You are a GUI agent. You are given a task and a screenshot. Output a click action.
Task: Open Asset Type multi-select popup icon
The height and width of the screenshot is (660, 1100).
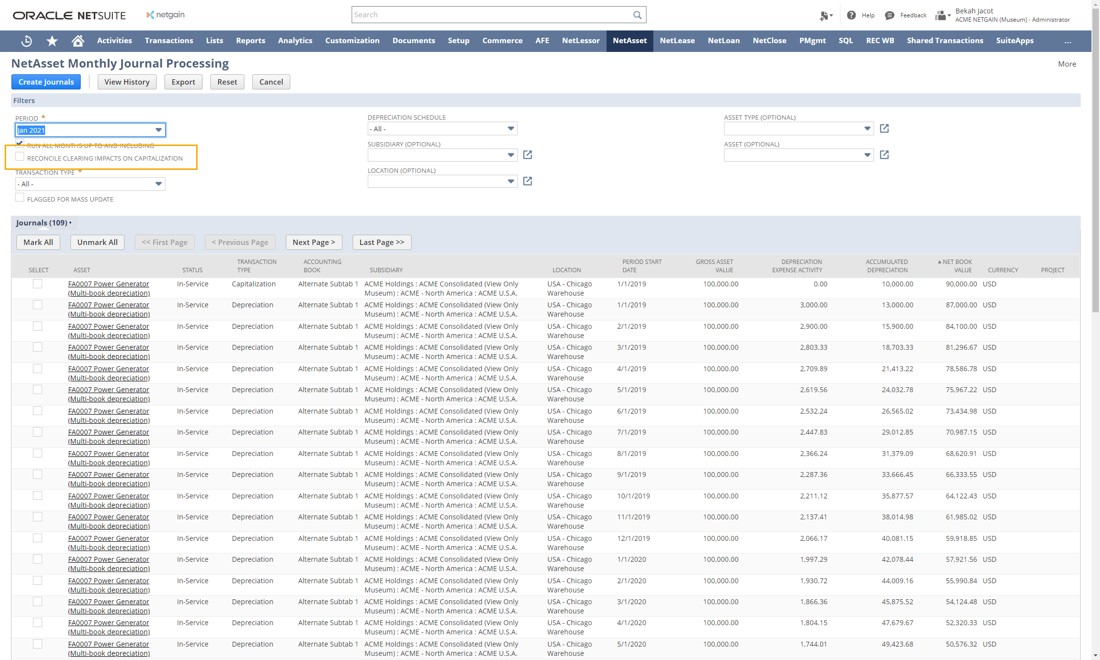884,128
